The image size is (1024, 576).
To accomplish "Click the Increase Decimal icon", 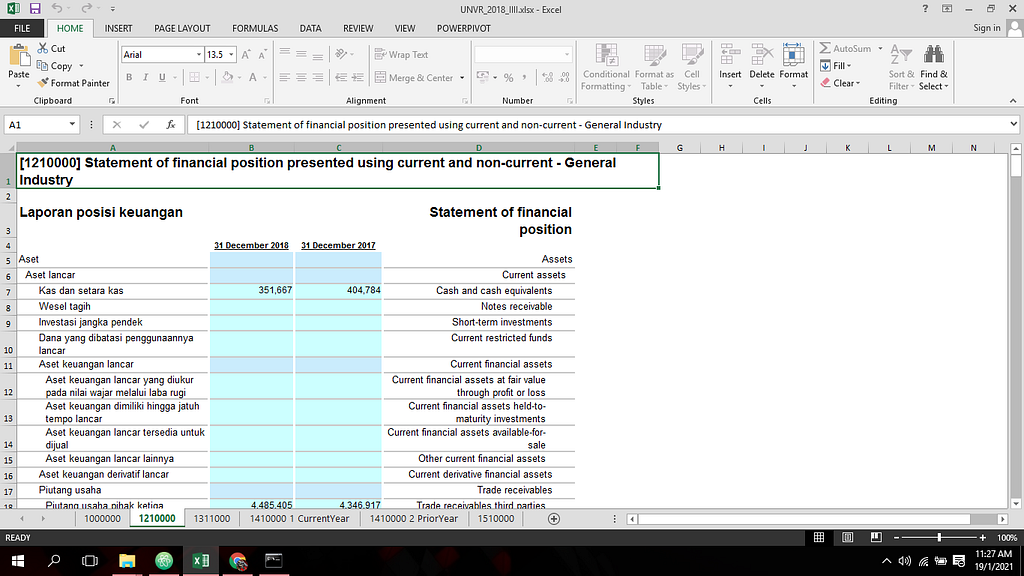I will pyautogui.click(x=547, y=78).
